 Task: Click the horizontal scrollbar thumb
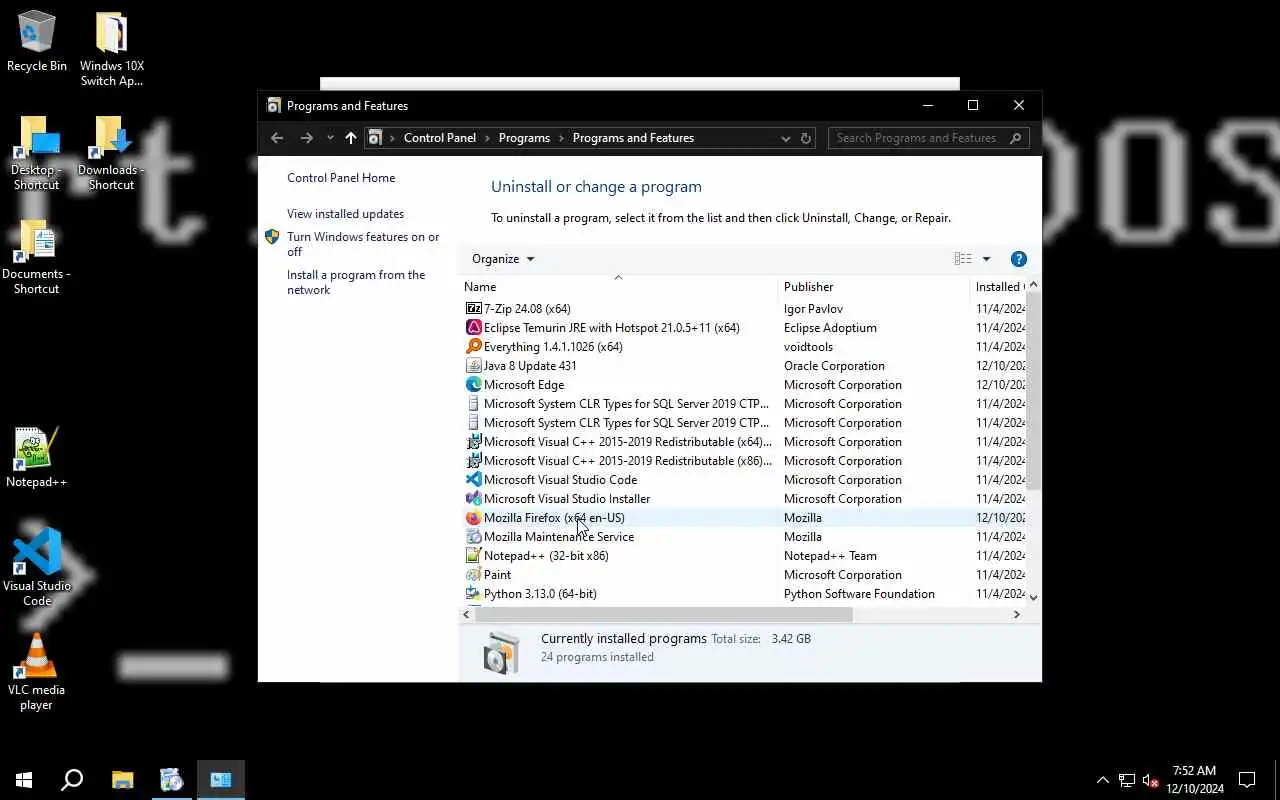pos(664,615)
